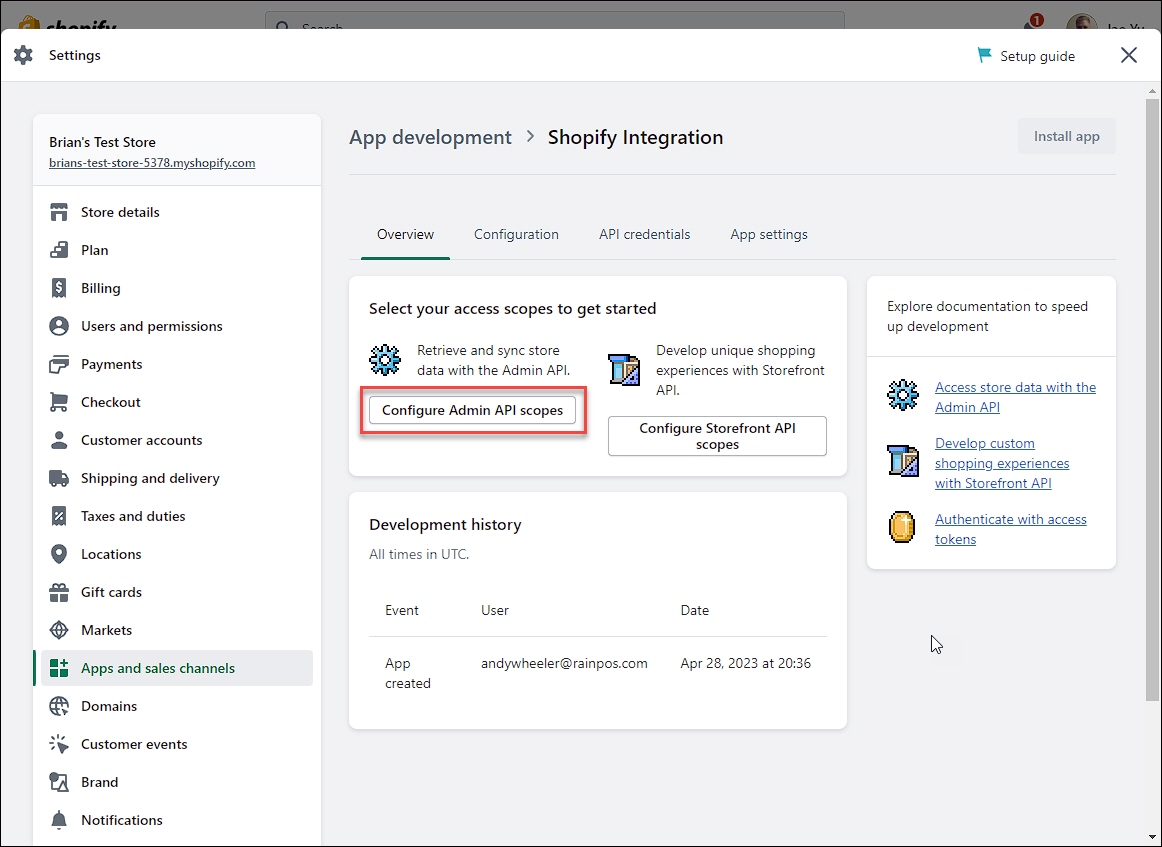The height and width of the screenshot is (847, 1162).
Task: Open the Configuration tab
Action: click(517, 234)
